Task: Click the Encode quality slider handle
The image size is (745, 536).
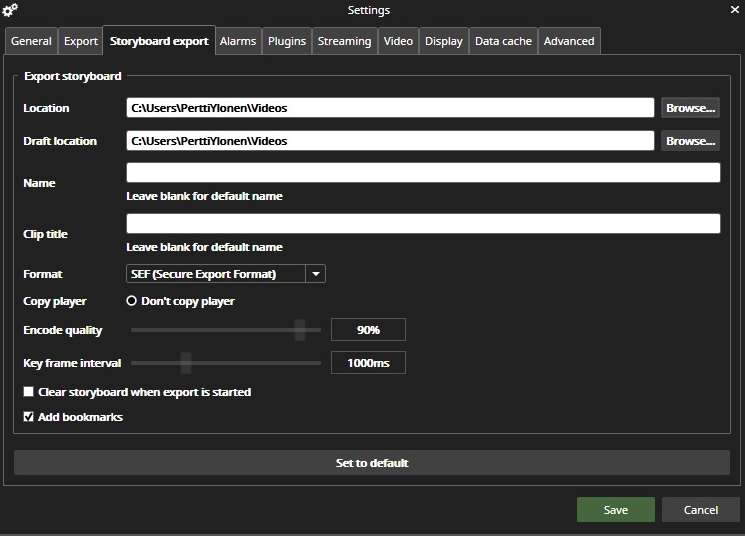Action: (300, 330)
